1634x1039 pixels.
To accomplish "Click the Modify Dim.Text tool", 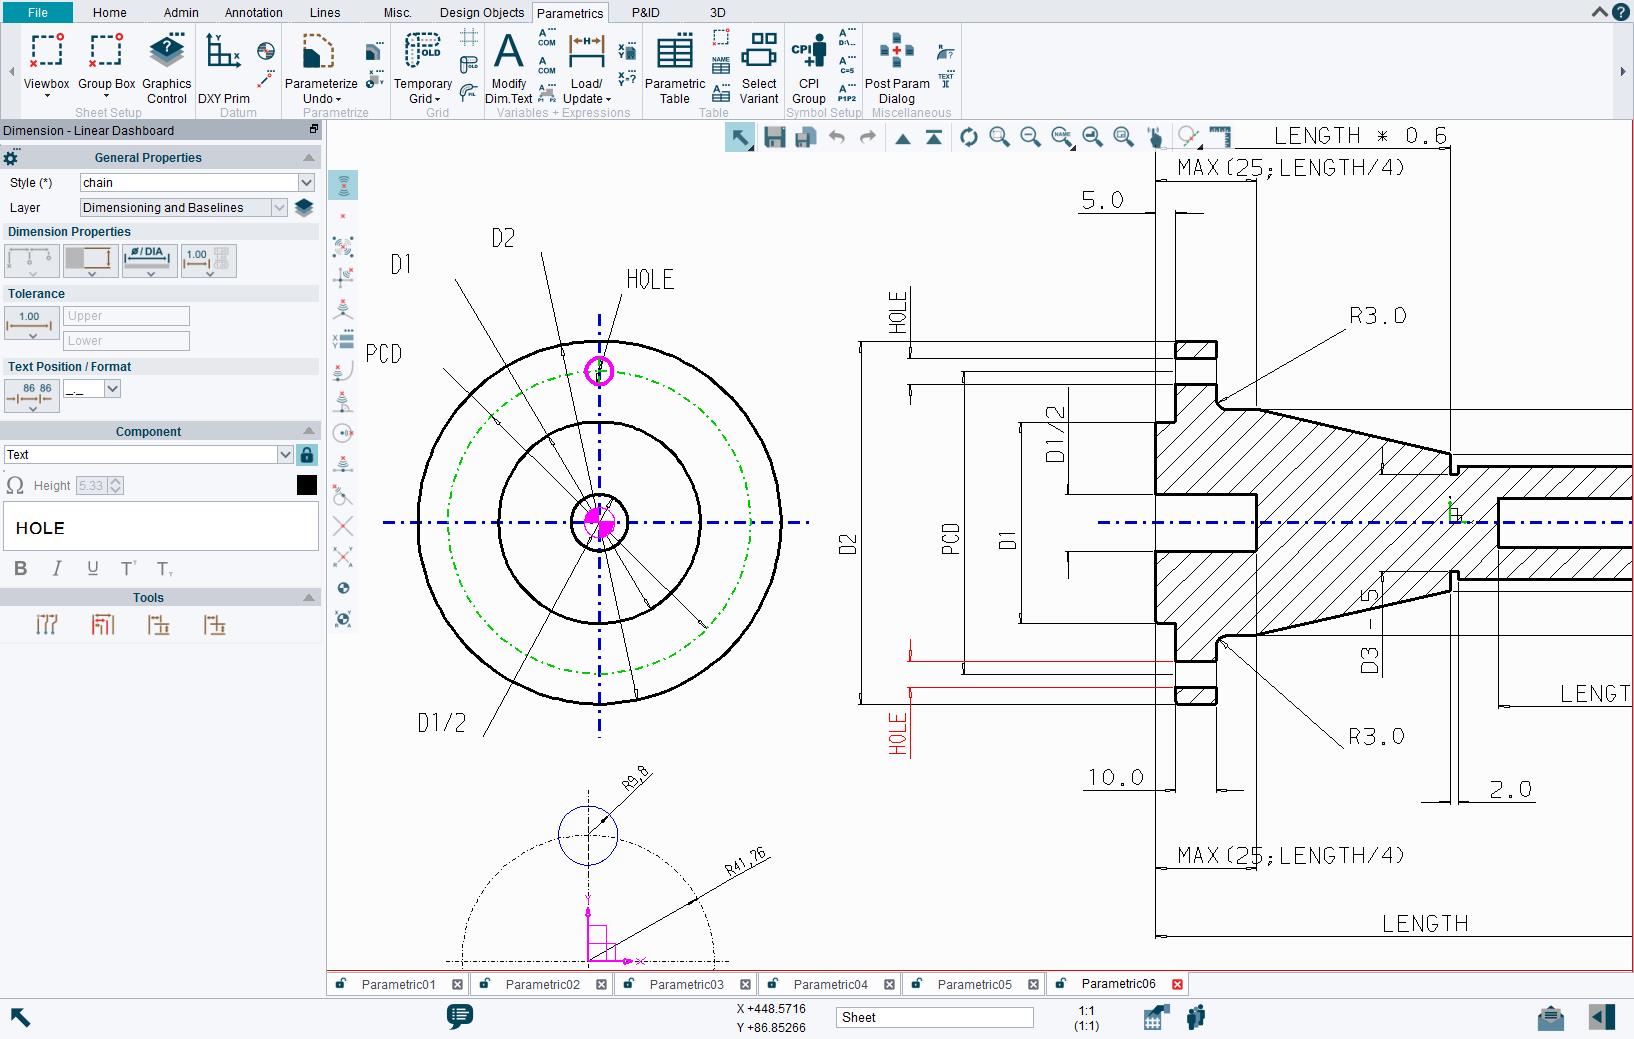I will click(508, 68).
